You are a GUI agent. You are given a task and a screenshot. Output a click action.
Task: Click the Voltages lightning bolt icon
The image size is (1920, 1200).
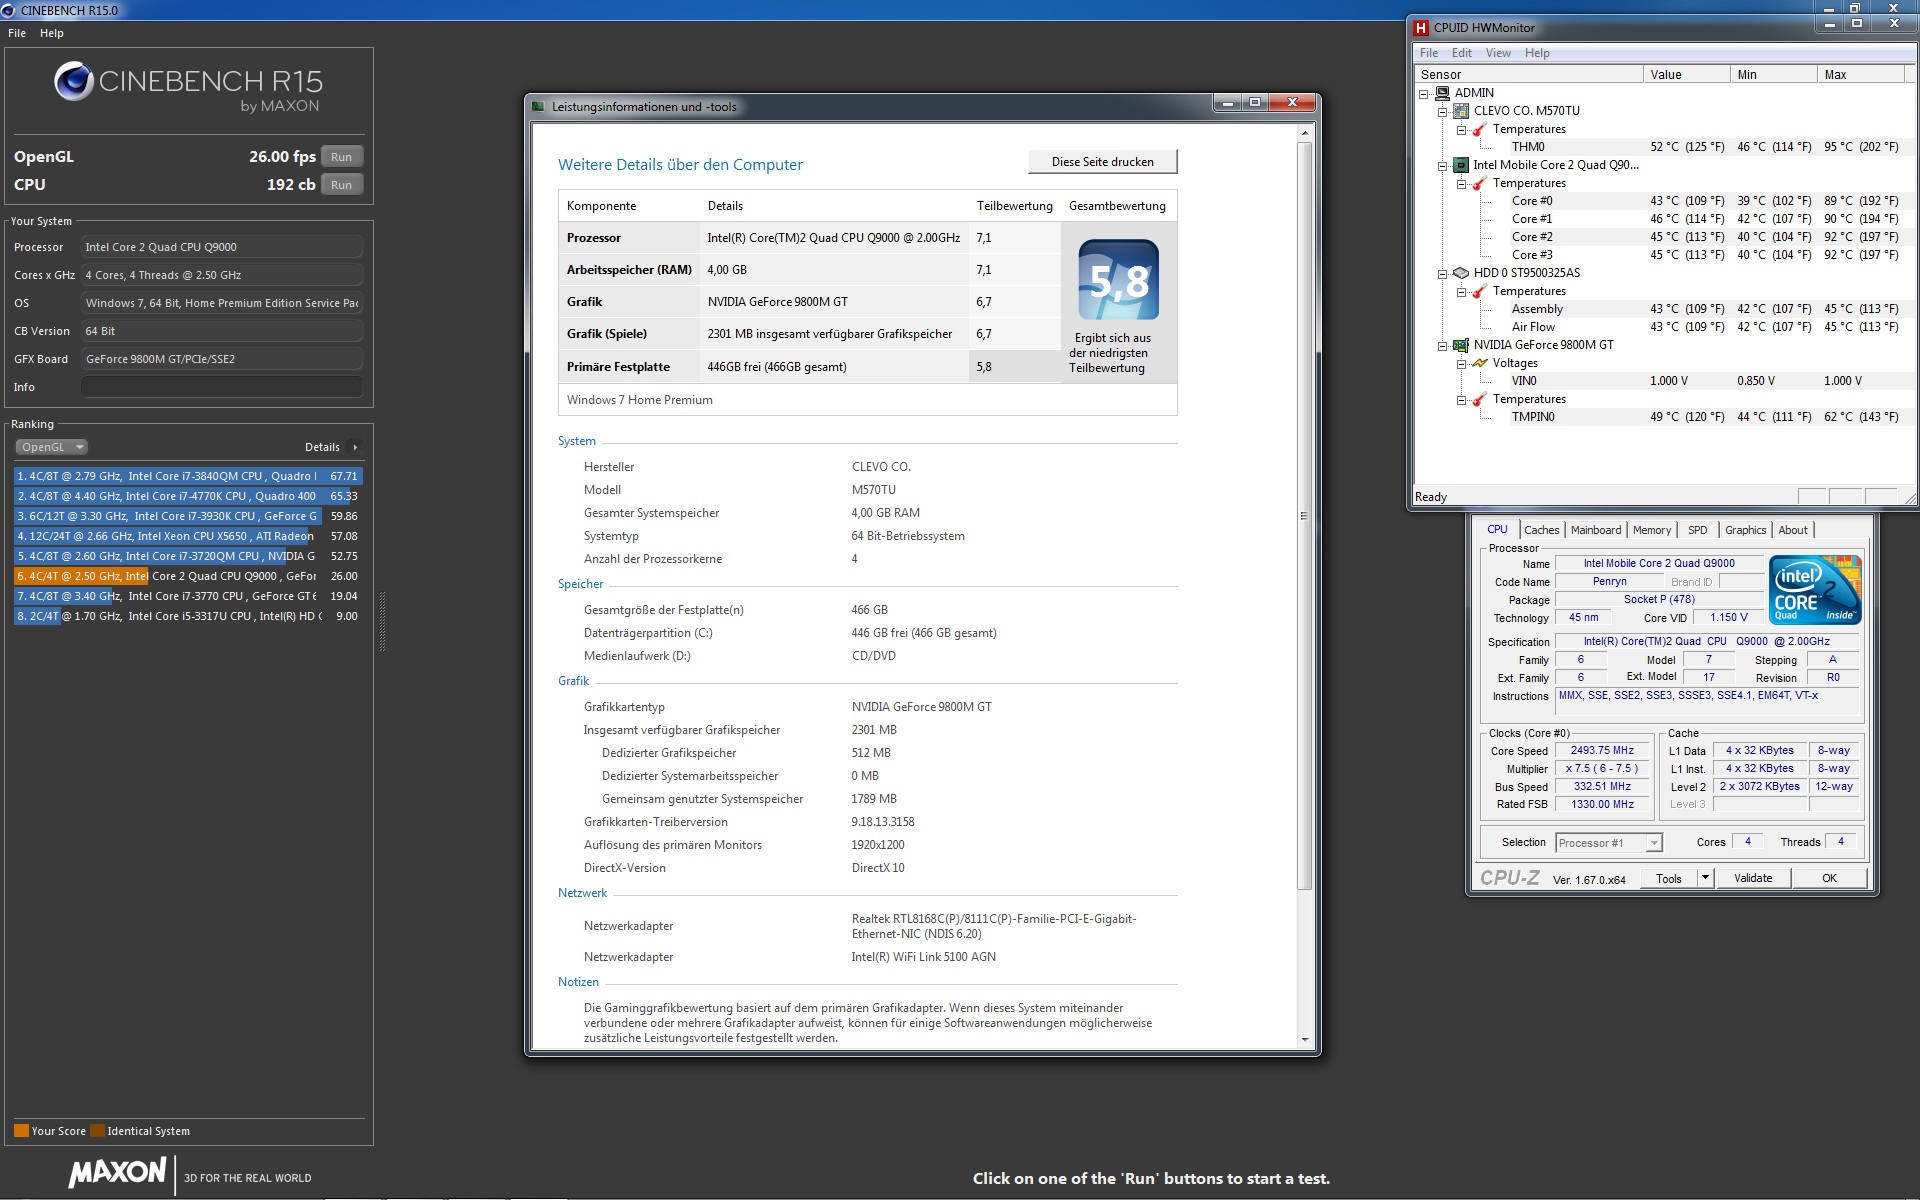(x=1480, y=363)
